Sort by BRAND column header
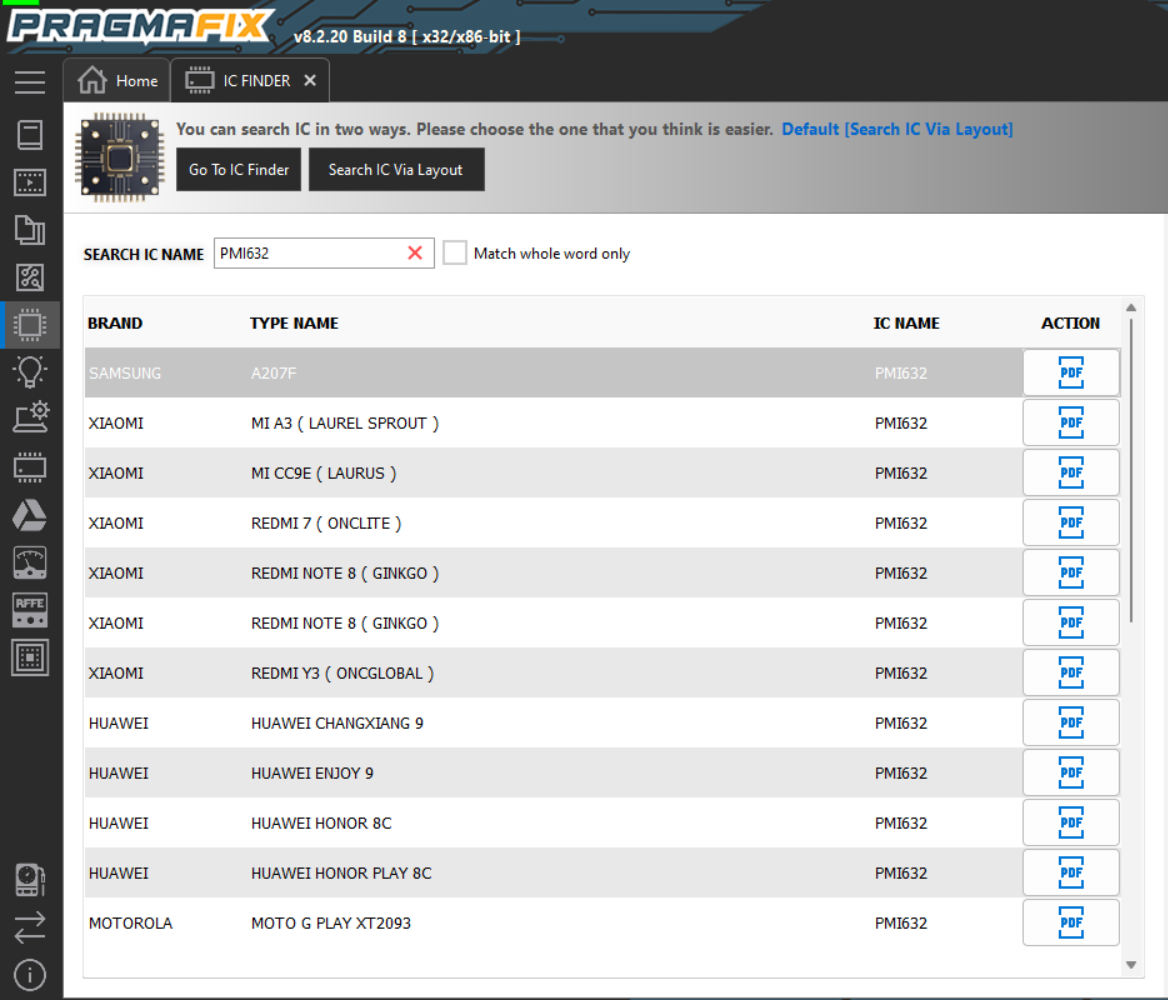The width and height of the screenshot is (1168, 1000). click(x=115, y=323)
